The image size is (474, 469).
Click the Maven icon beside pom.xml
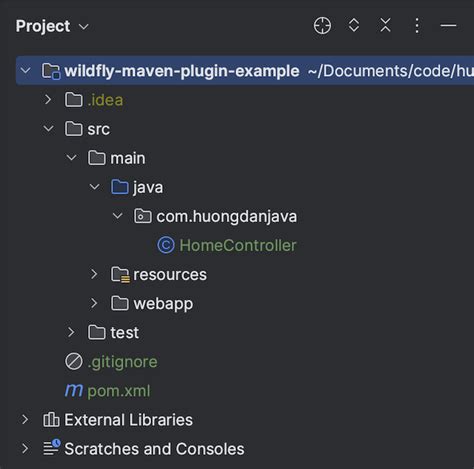click(x=74, y=390)
